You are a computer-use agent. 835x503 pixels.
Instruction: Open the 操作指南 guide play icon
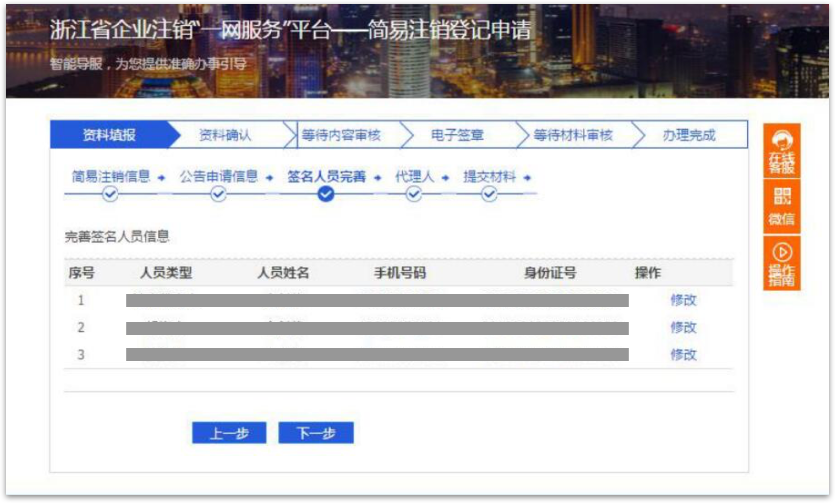[781, 264]
